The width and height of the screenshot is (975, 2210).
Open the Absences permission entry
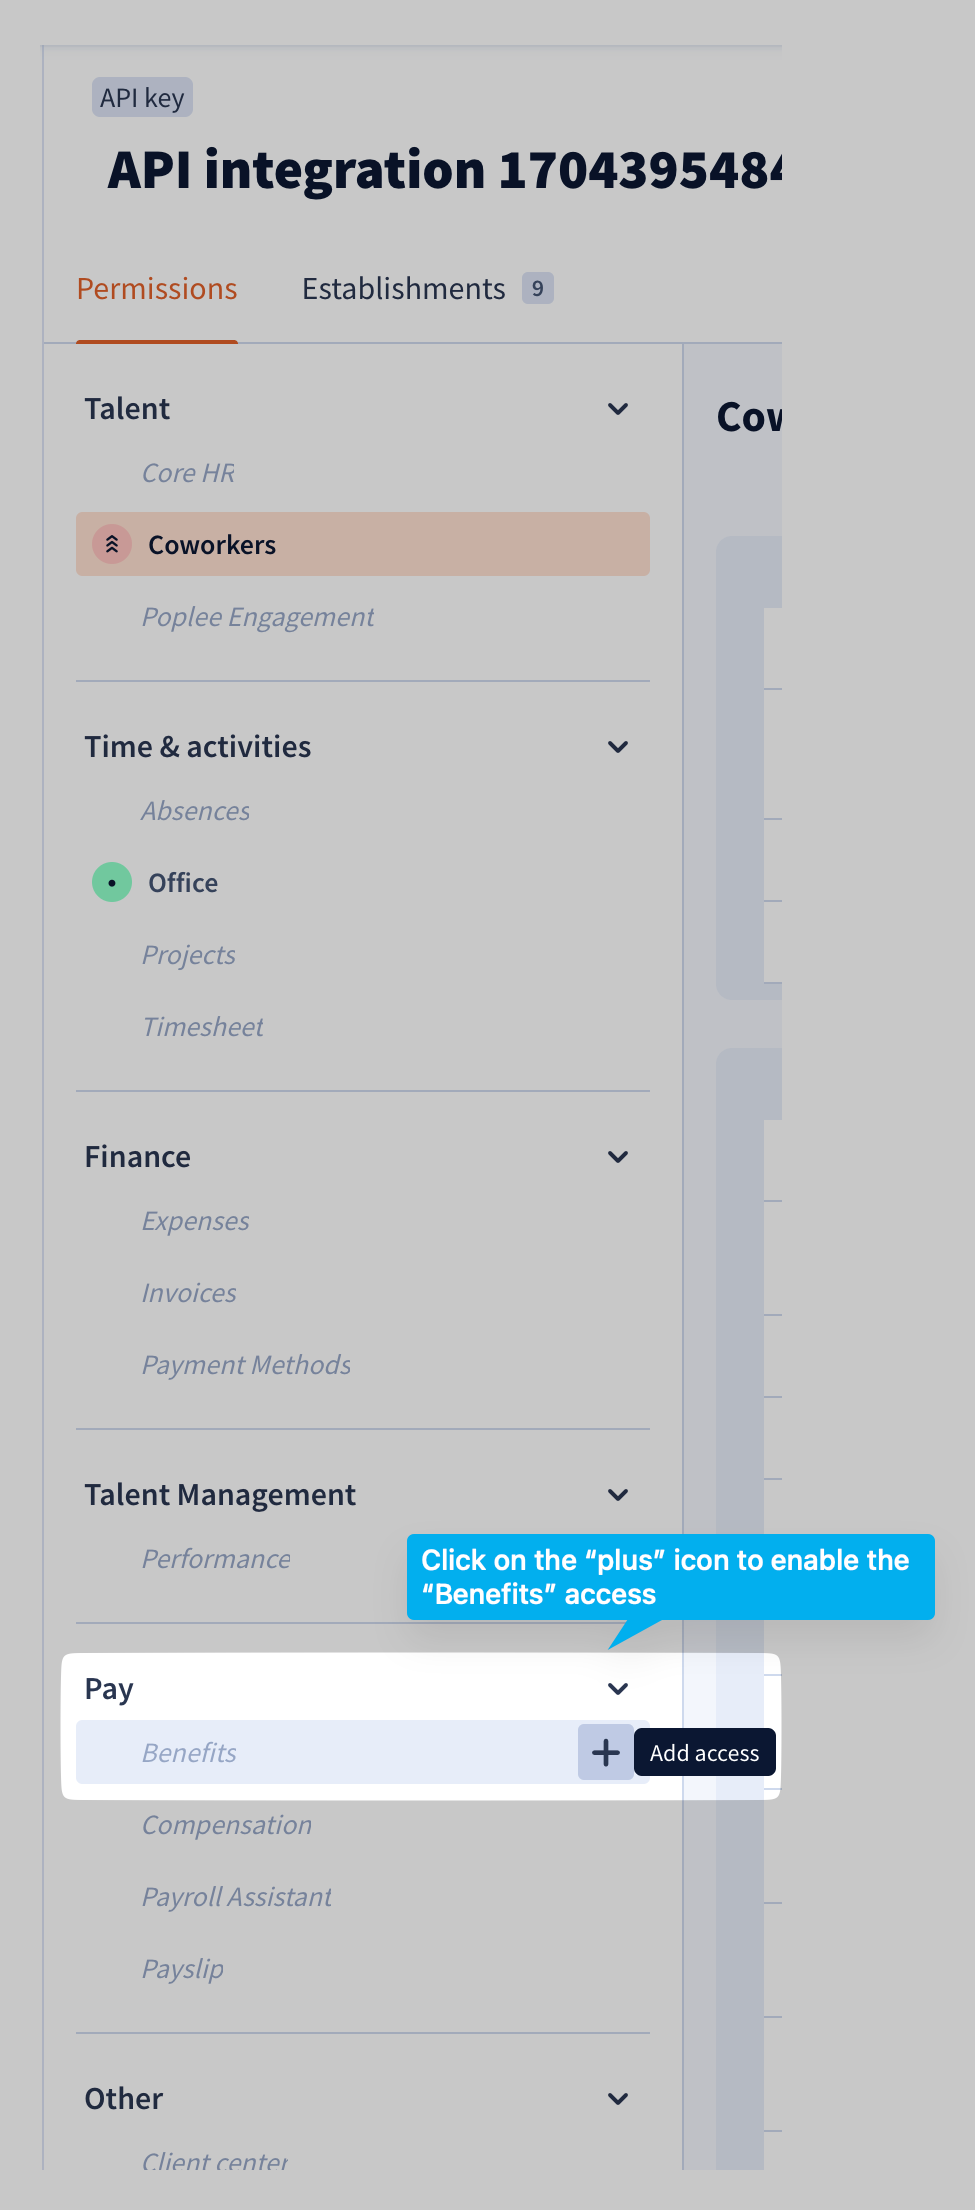[196, 811]
